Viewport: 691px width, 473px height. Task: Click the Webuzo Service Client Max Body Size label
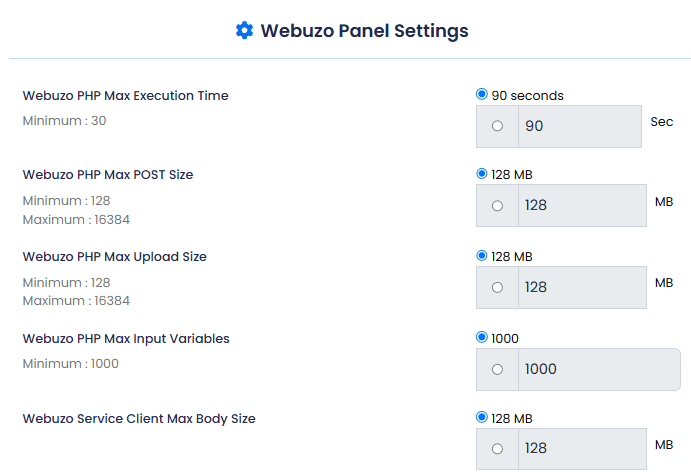point(139,419)
